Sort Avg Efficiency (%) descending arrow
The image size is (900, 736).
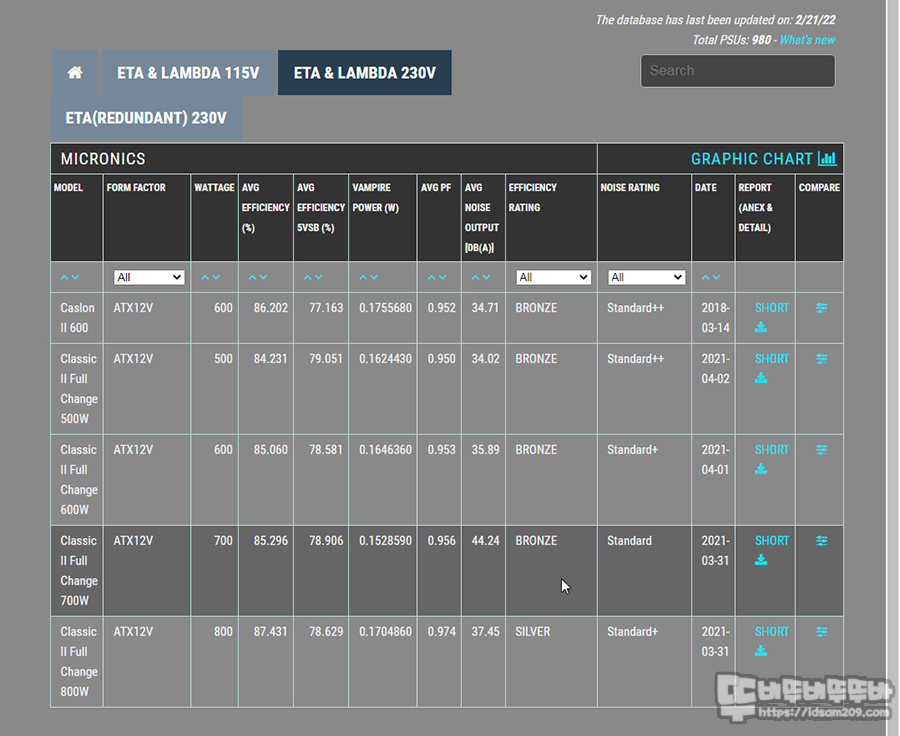[x=263, y=277]
